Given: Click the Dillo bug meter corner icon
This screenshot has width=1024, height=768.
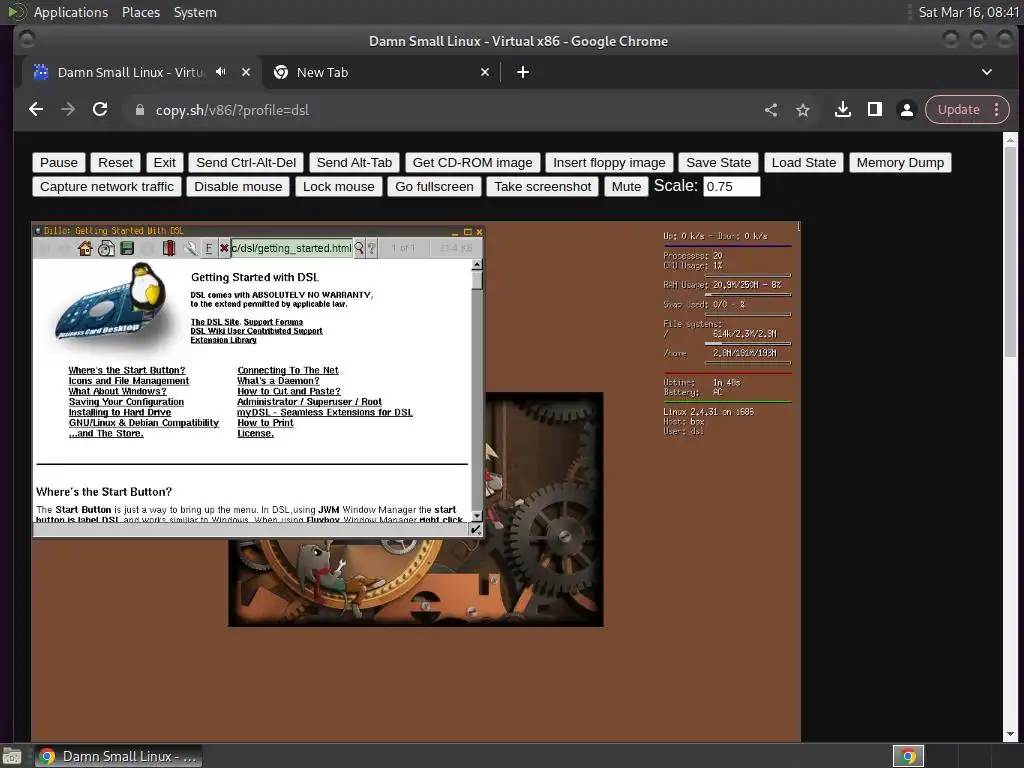Looking at the screenshot, I should 476,530.
